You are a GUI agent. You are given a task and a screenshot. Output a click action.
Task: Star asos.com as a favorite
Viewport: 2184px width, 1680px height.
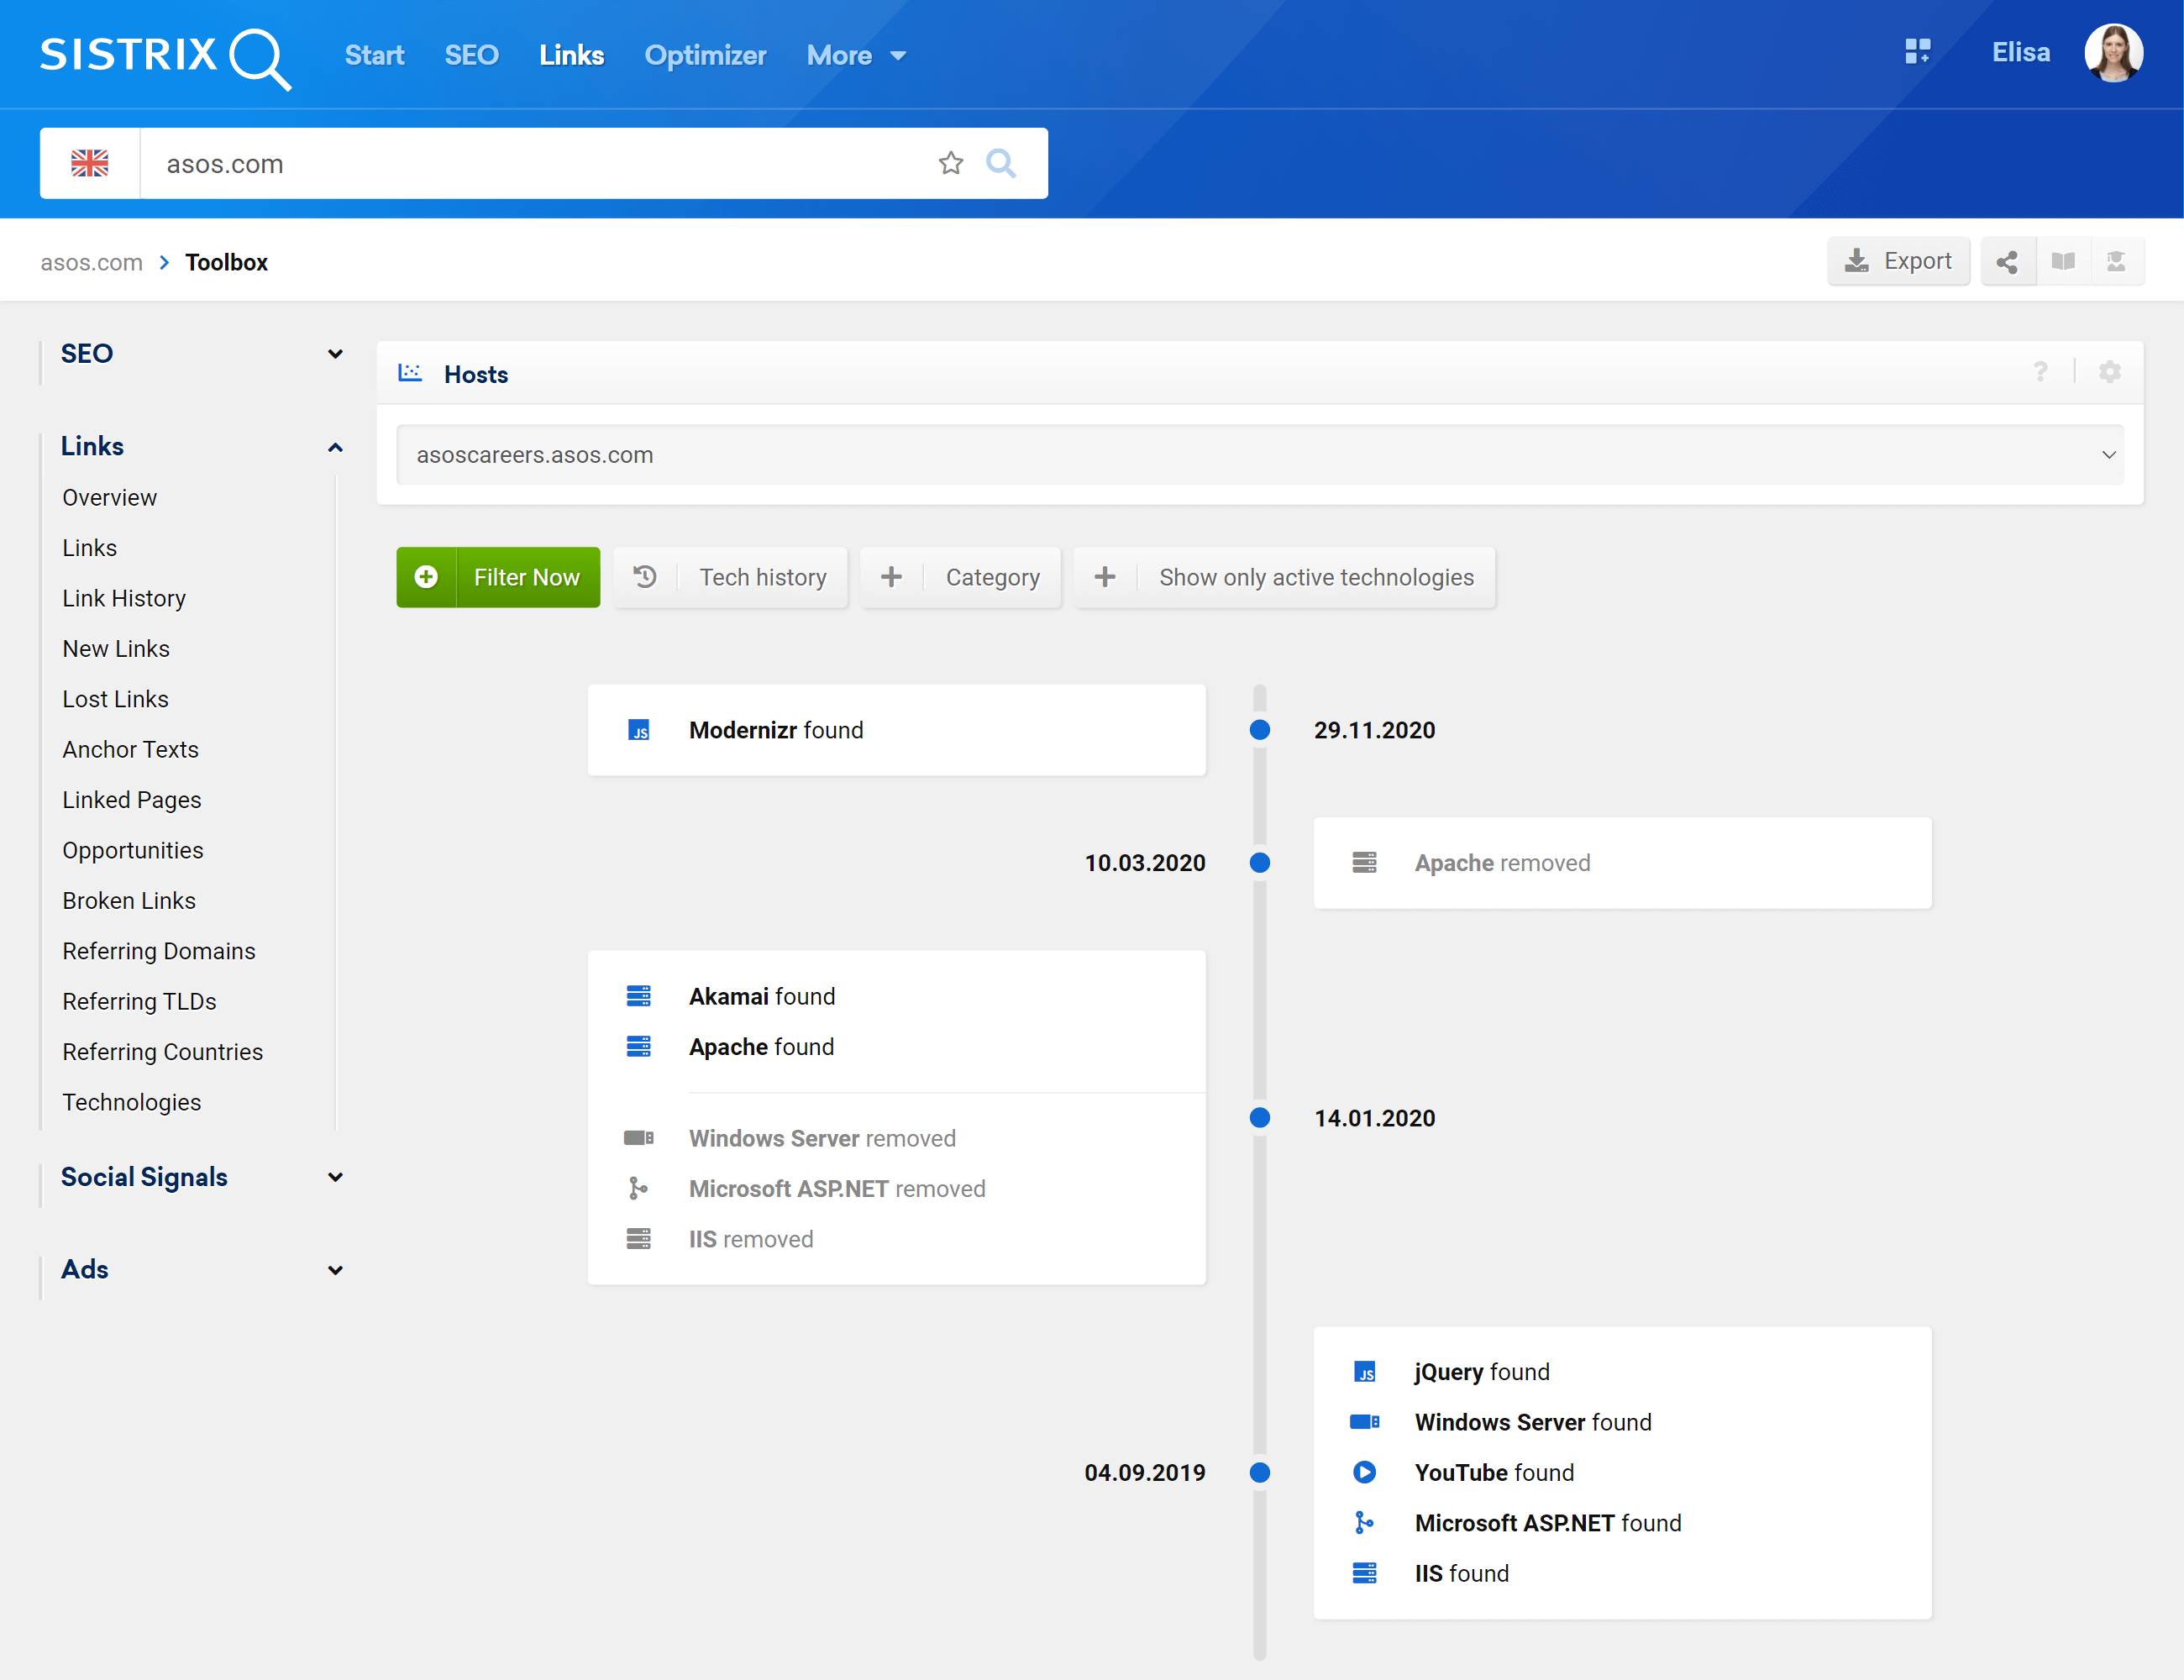click(x=951, y=163)
